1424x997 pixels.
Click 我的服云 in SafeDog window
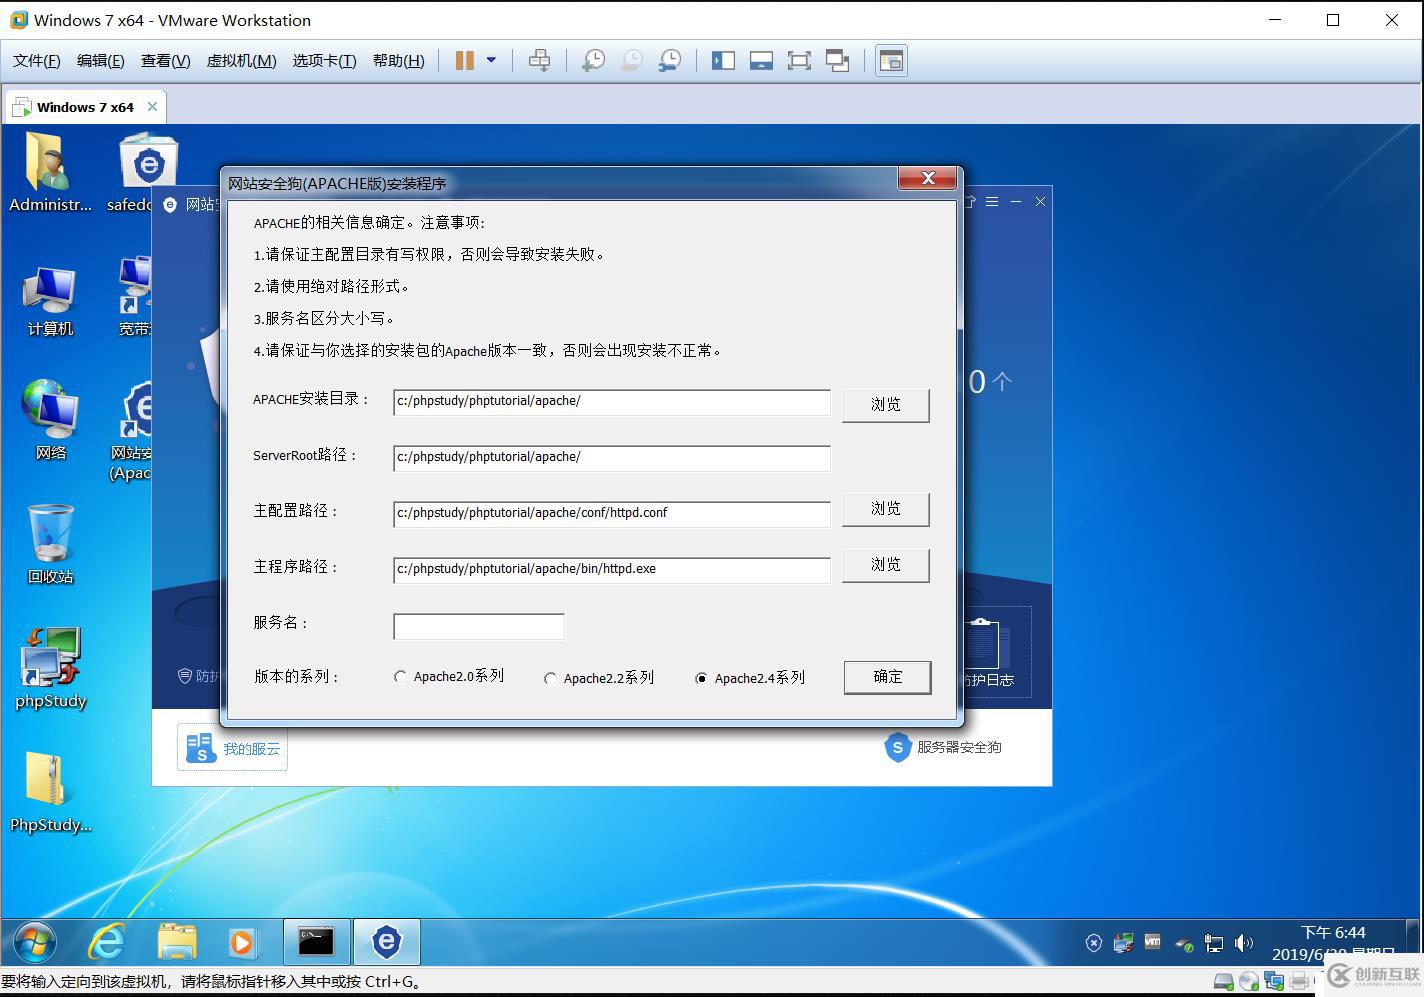pyautogui.click(x=232, y=748)
